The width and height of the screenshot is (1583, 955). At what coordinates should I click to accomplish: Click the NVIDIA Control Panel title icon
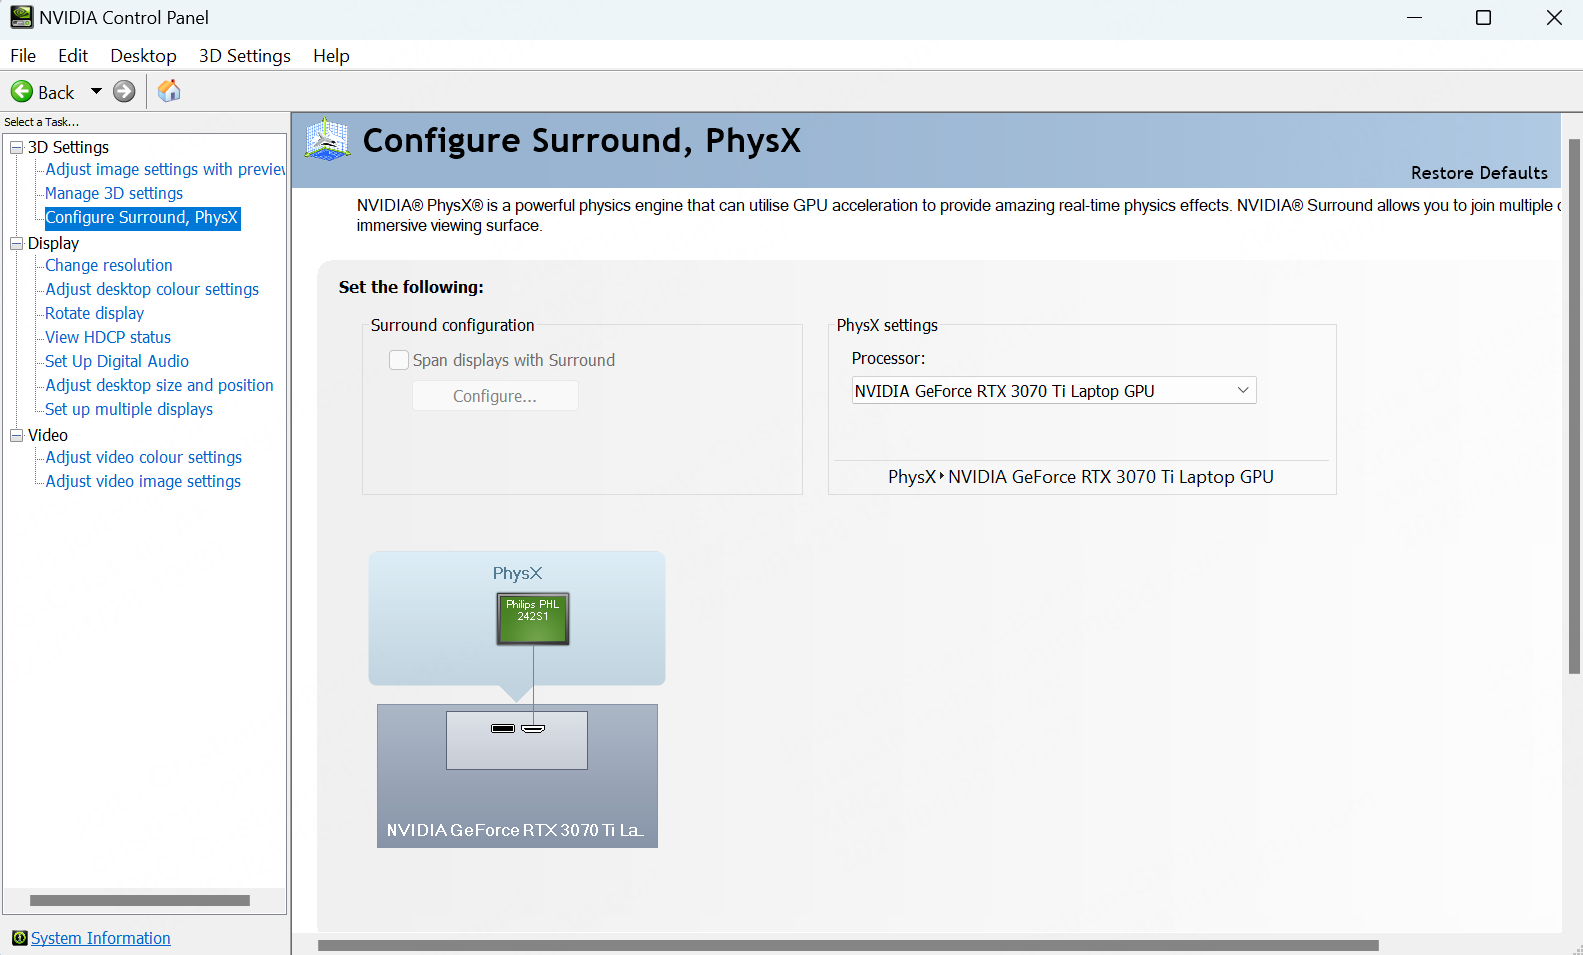coord(21,17)
